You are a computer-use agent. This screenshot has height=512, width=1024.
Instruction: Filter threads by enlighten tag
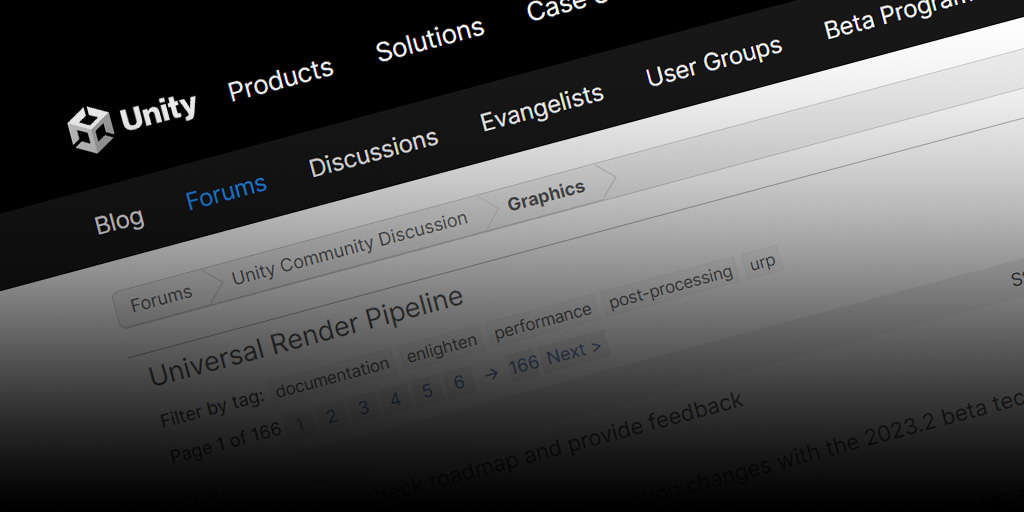click(x=442, y=347)
